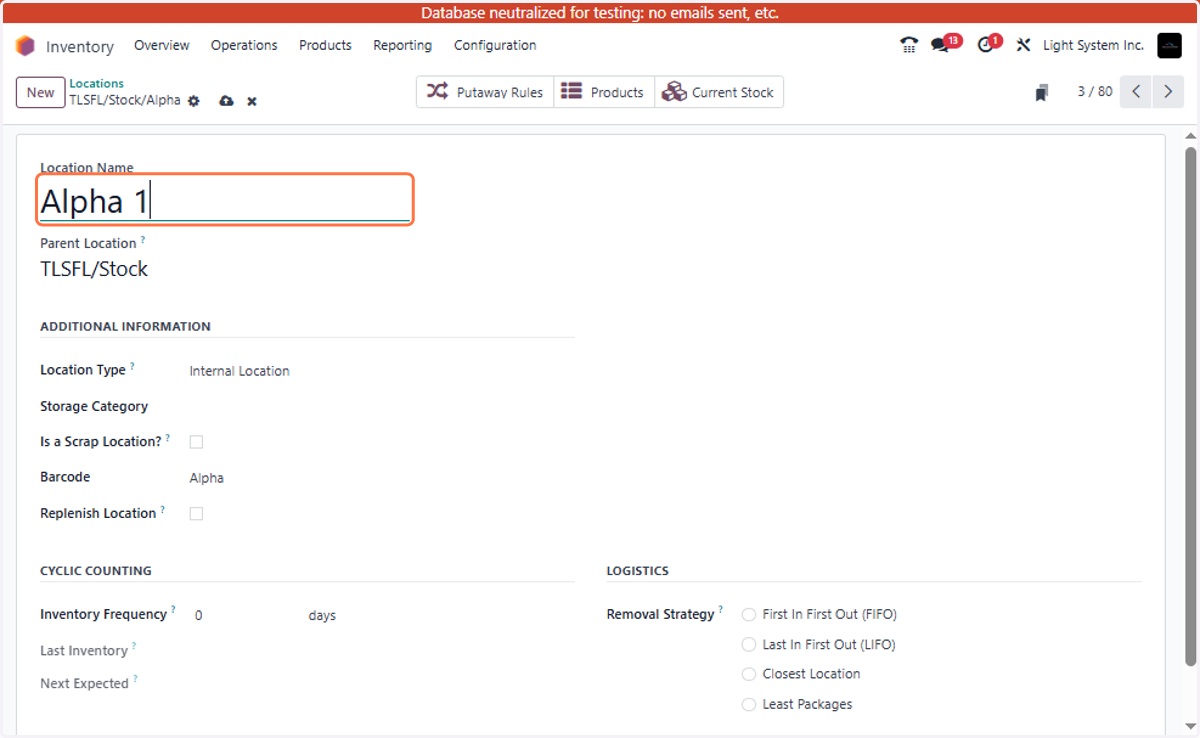1200x738 pixels.
Task: Enable the Replenish Location checkbox
Action: pos(196,514)
